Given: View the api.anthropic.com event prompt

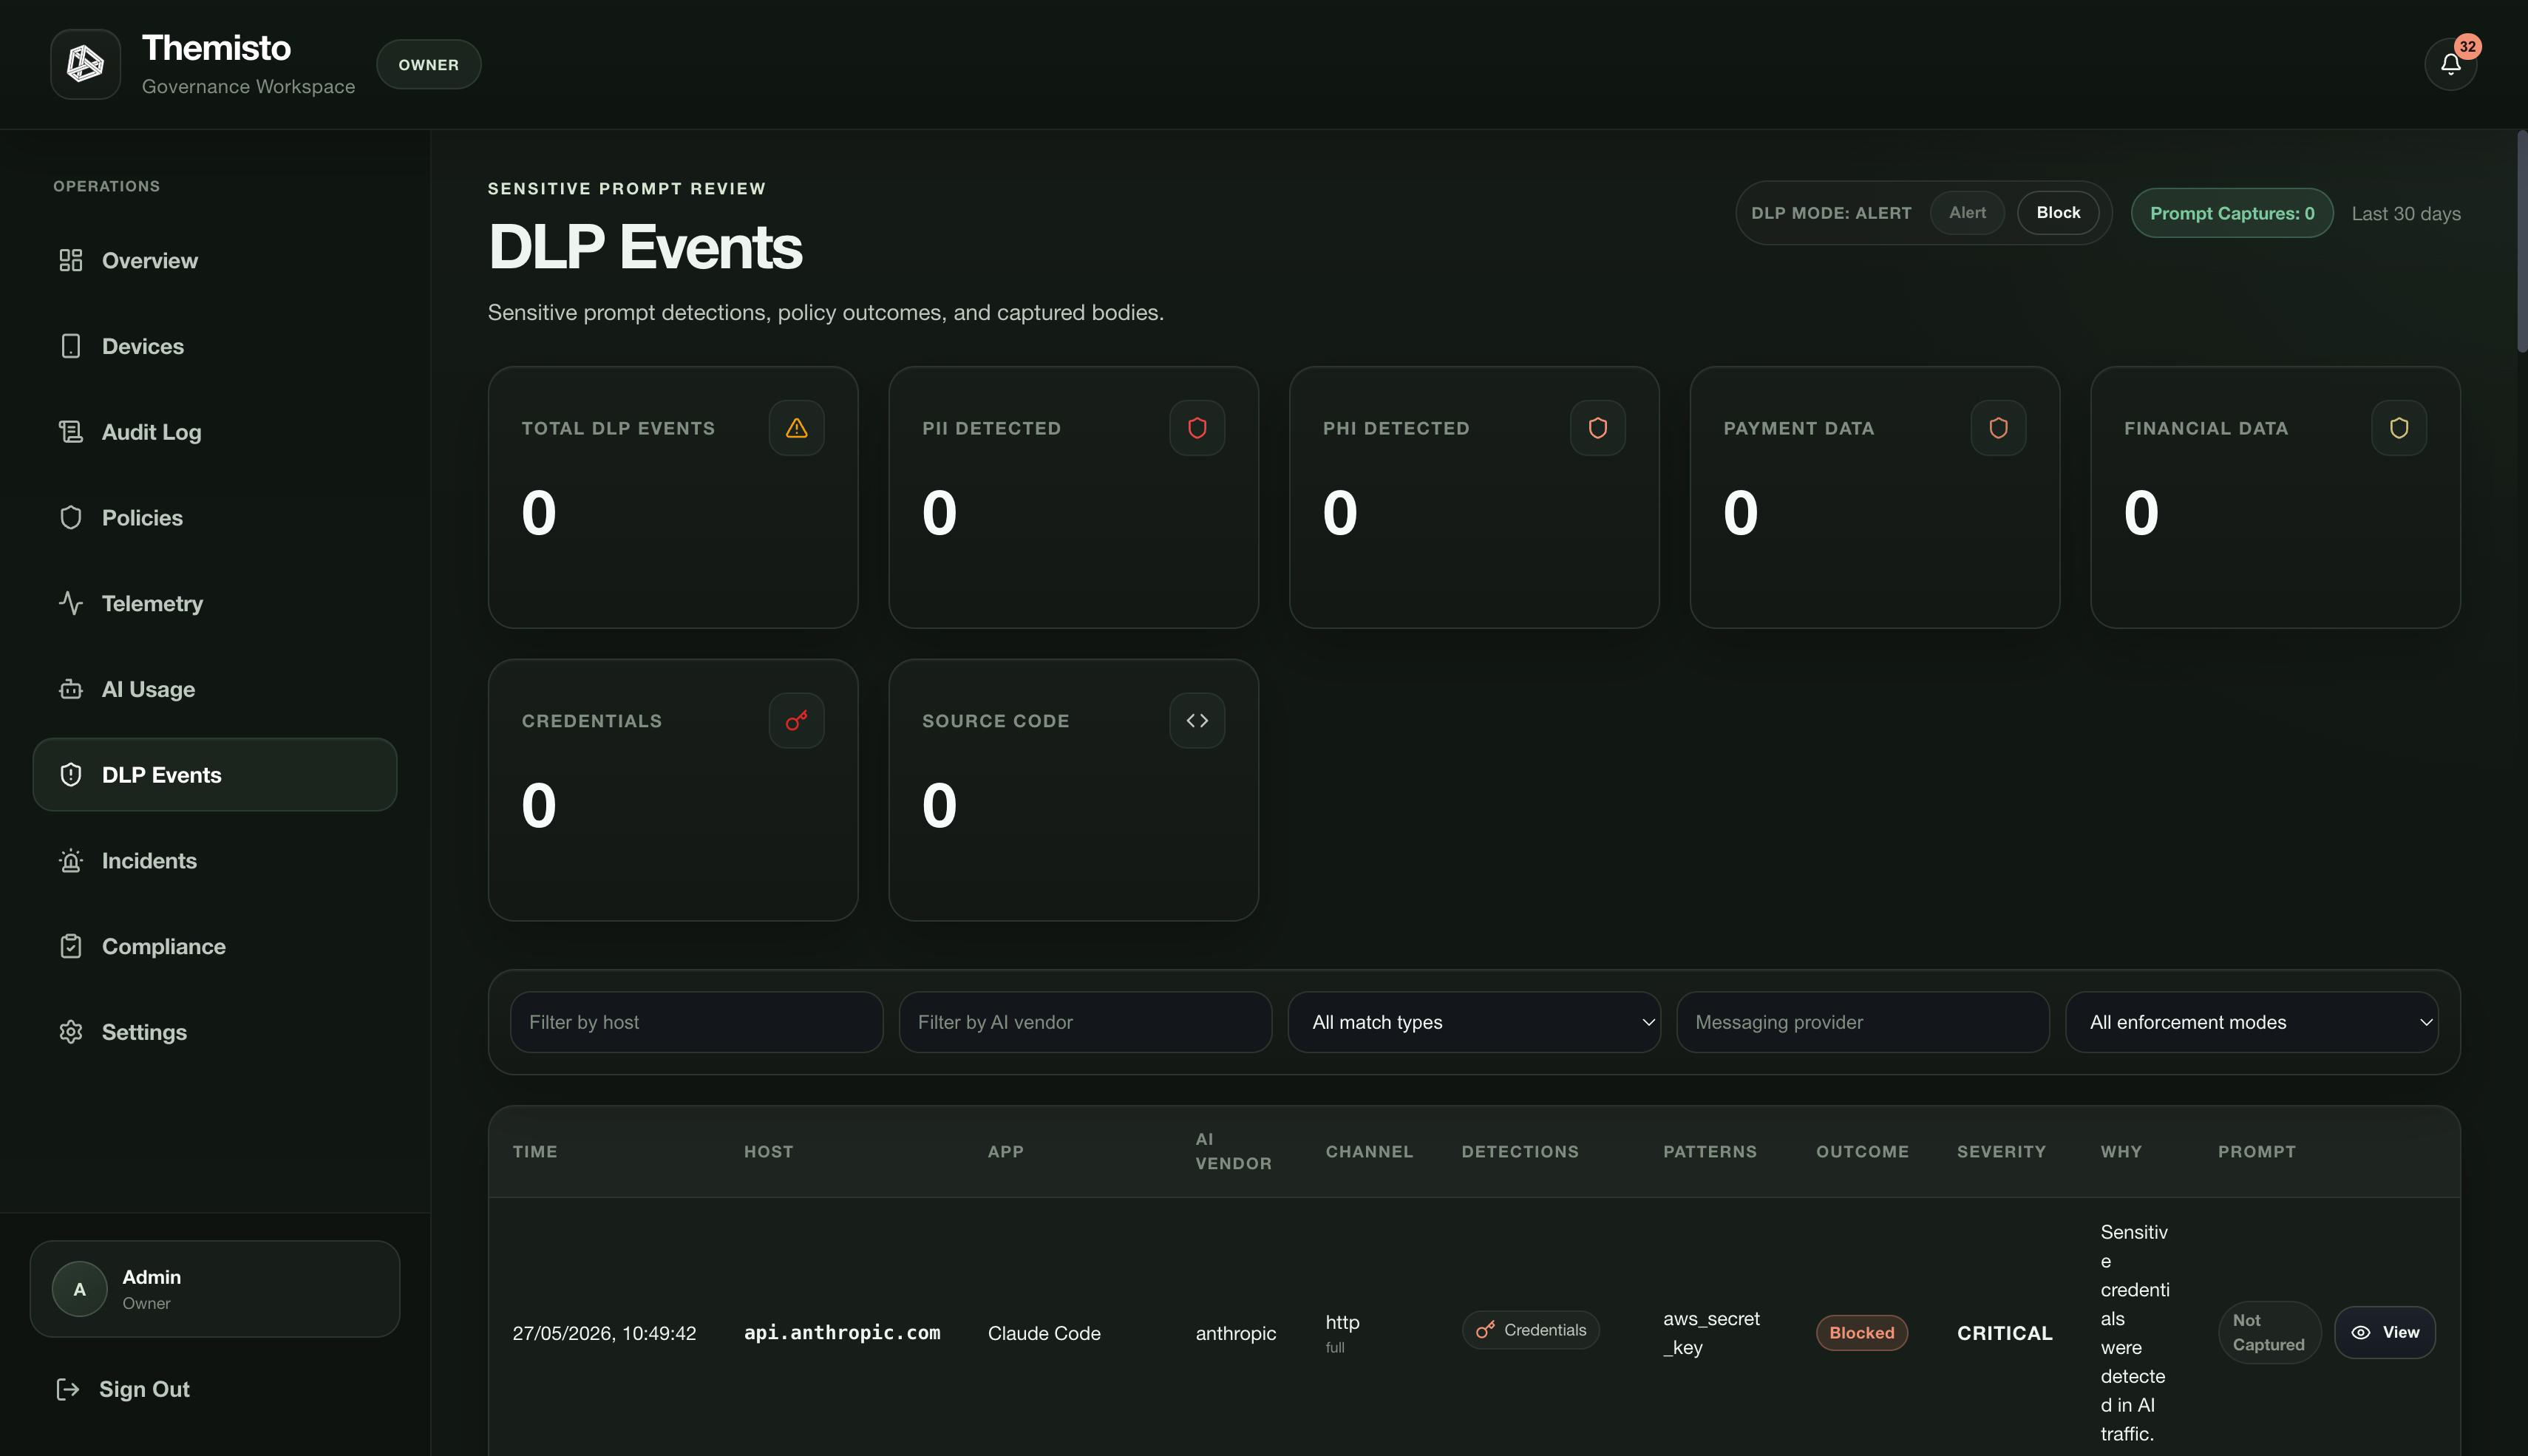Looking at the screenshot, I should pyautogui.click(x=2384, y=1332).
